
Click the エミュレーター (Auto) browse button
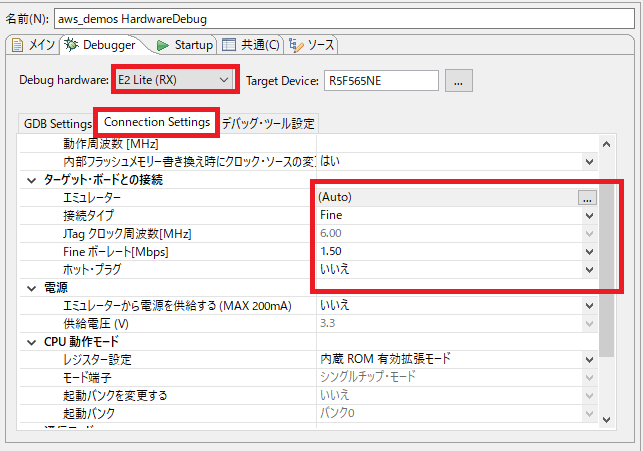click(x=588, y=197)
